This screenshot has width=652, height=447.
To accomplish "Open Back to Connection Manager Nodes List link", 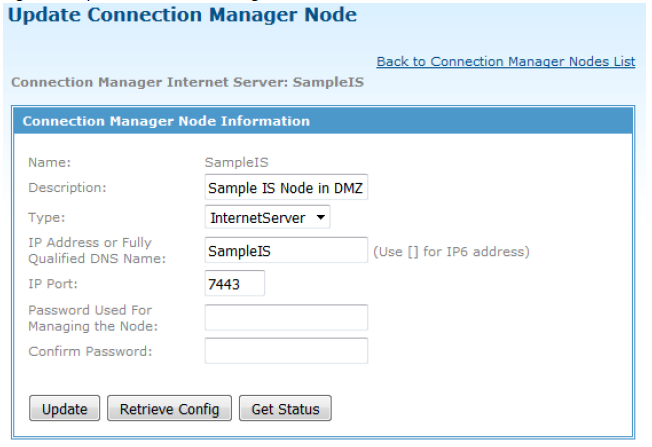I will [x=506, y=62].
